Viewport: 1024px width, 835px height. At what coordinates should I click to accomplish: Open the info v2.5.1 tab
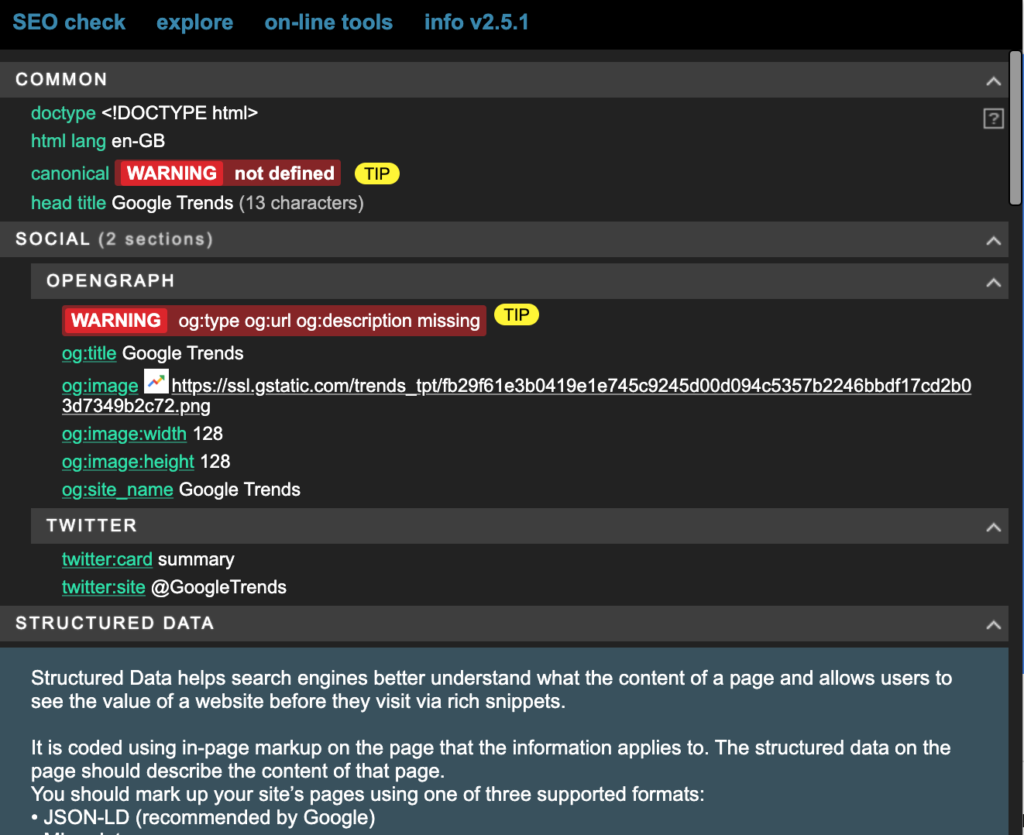[x=476, y=22]
